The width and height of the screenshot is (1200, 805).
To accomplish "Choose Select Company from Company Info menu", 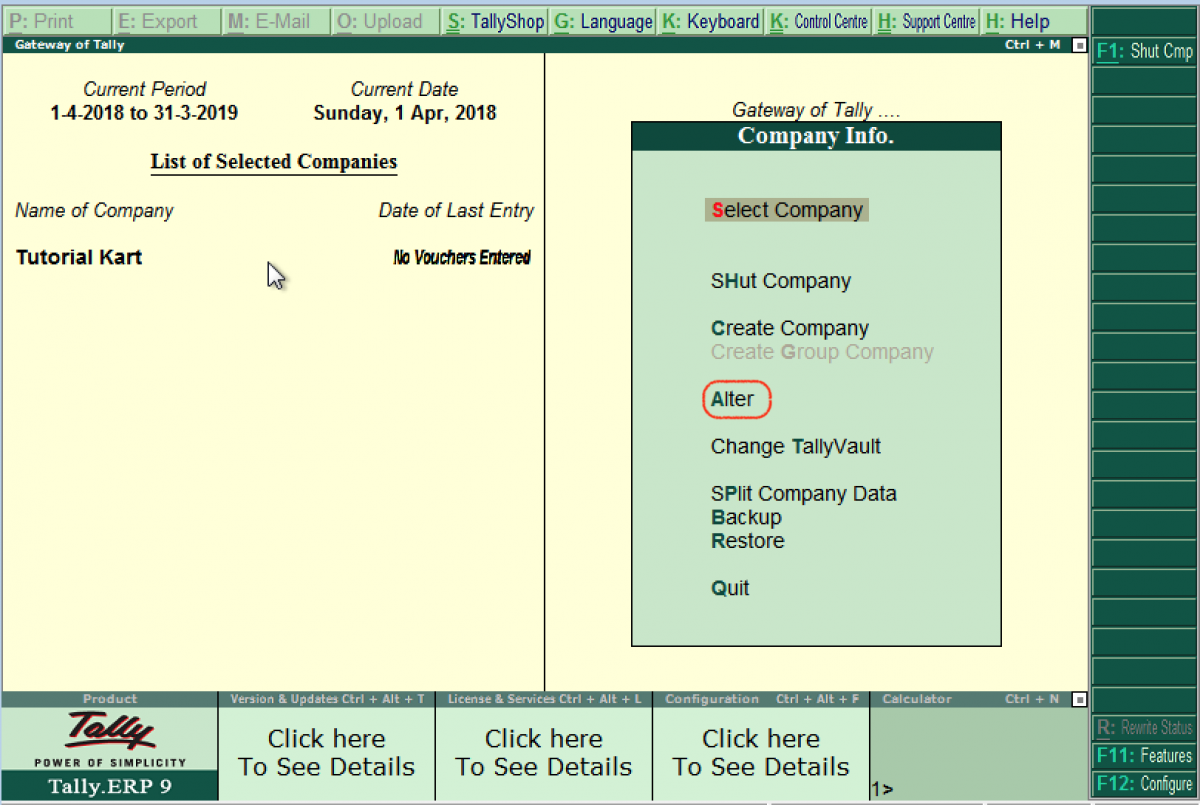I will (x=786, y=210).
